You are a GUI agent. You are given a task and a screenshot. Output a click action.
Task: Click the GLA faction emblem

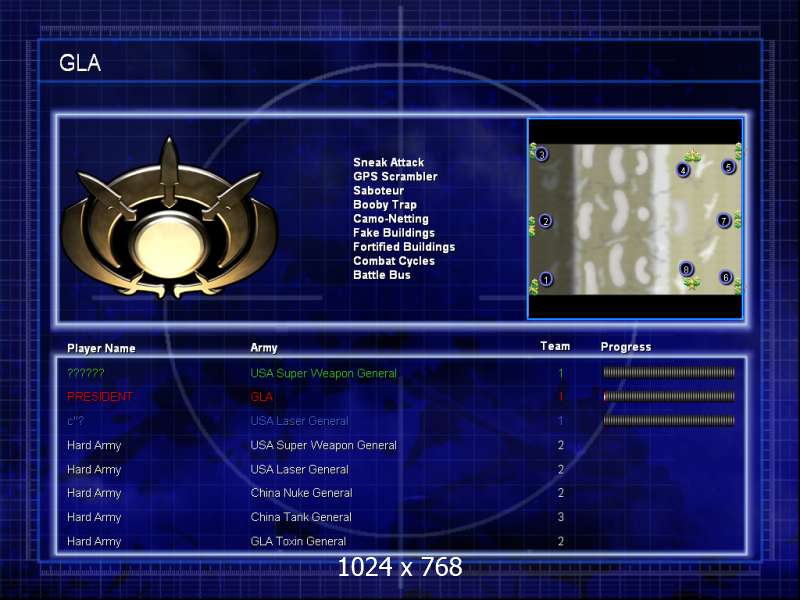tap(169, 219)
